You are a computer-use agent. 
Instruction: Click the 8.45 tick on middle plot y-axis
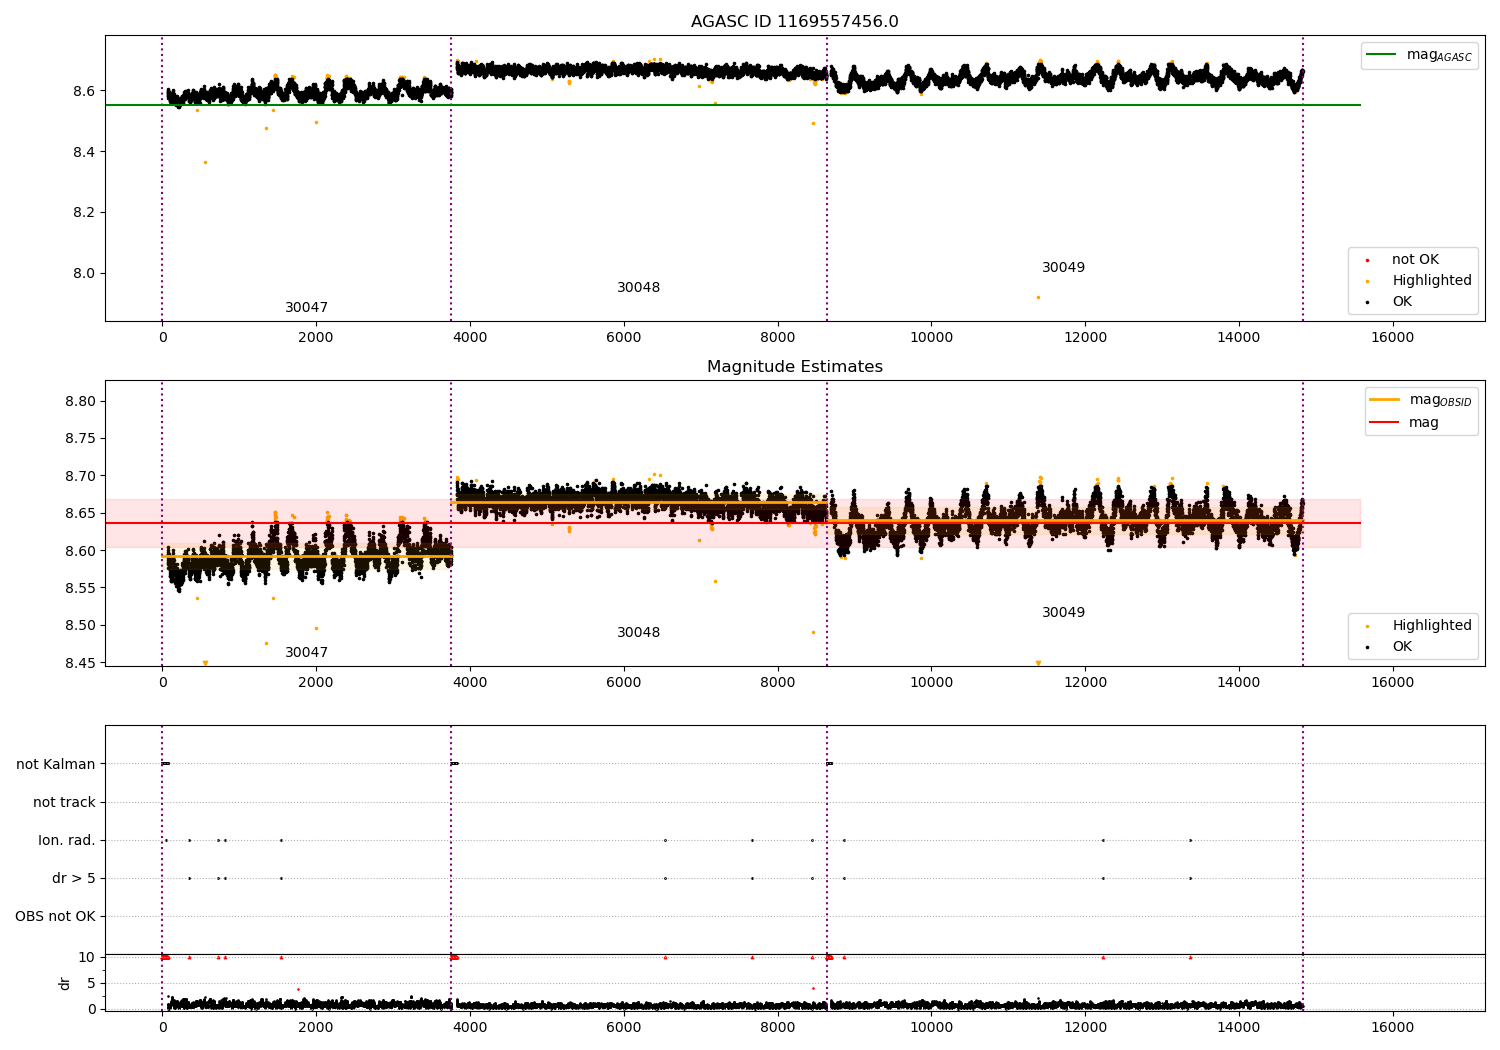[79, 664]
